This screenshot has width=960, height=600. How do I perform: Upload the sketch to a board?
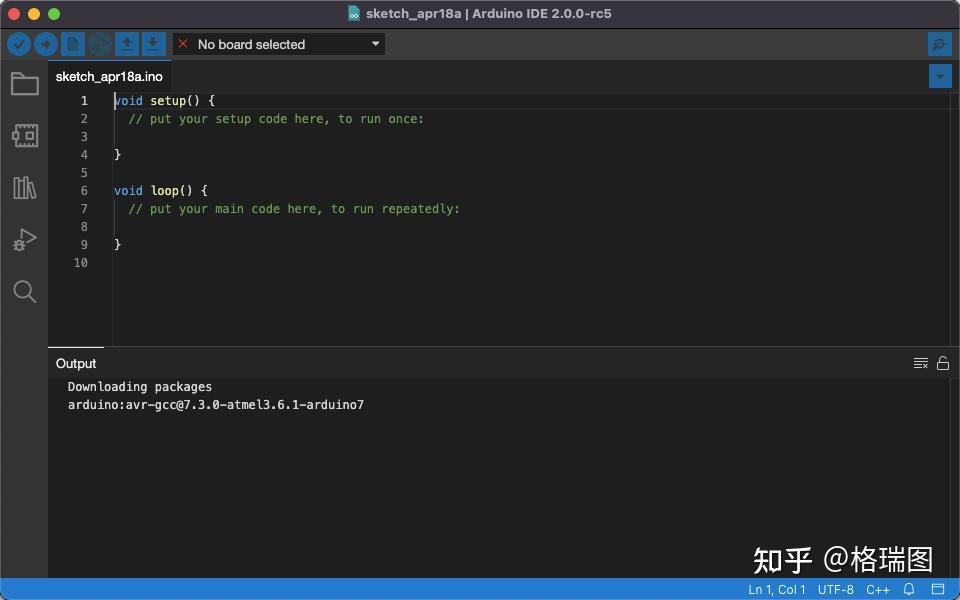coord(46,44)
